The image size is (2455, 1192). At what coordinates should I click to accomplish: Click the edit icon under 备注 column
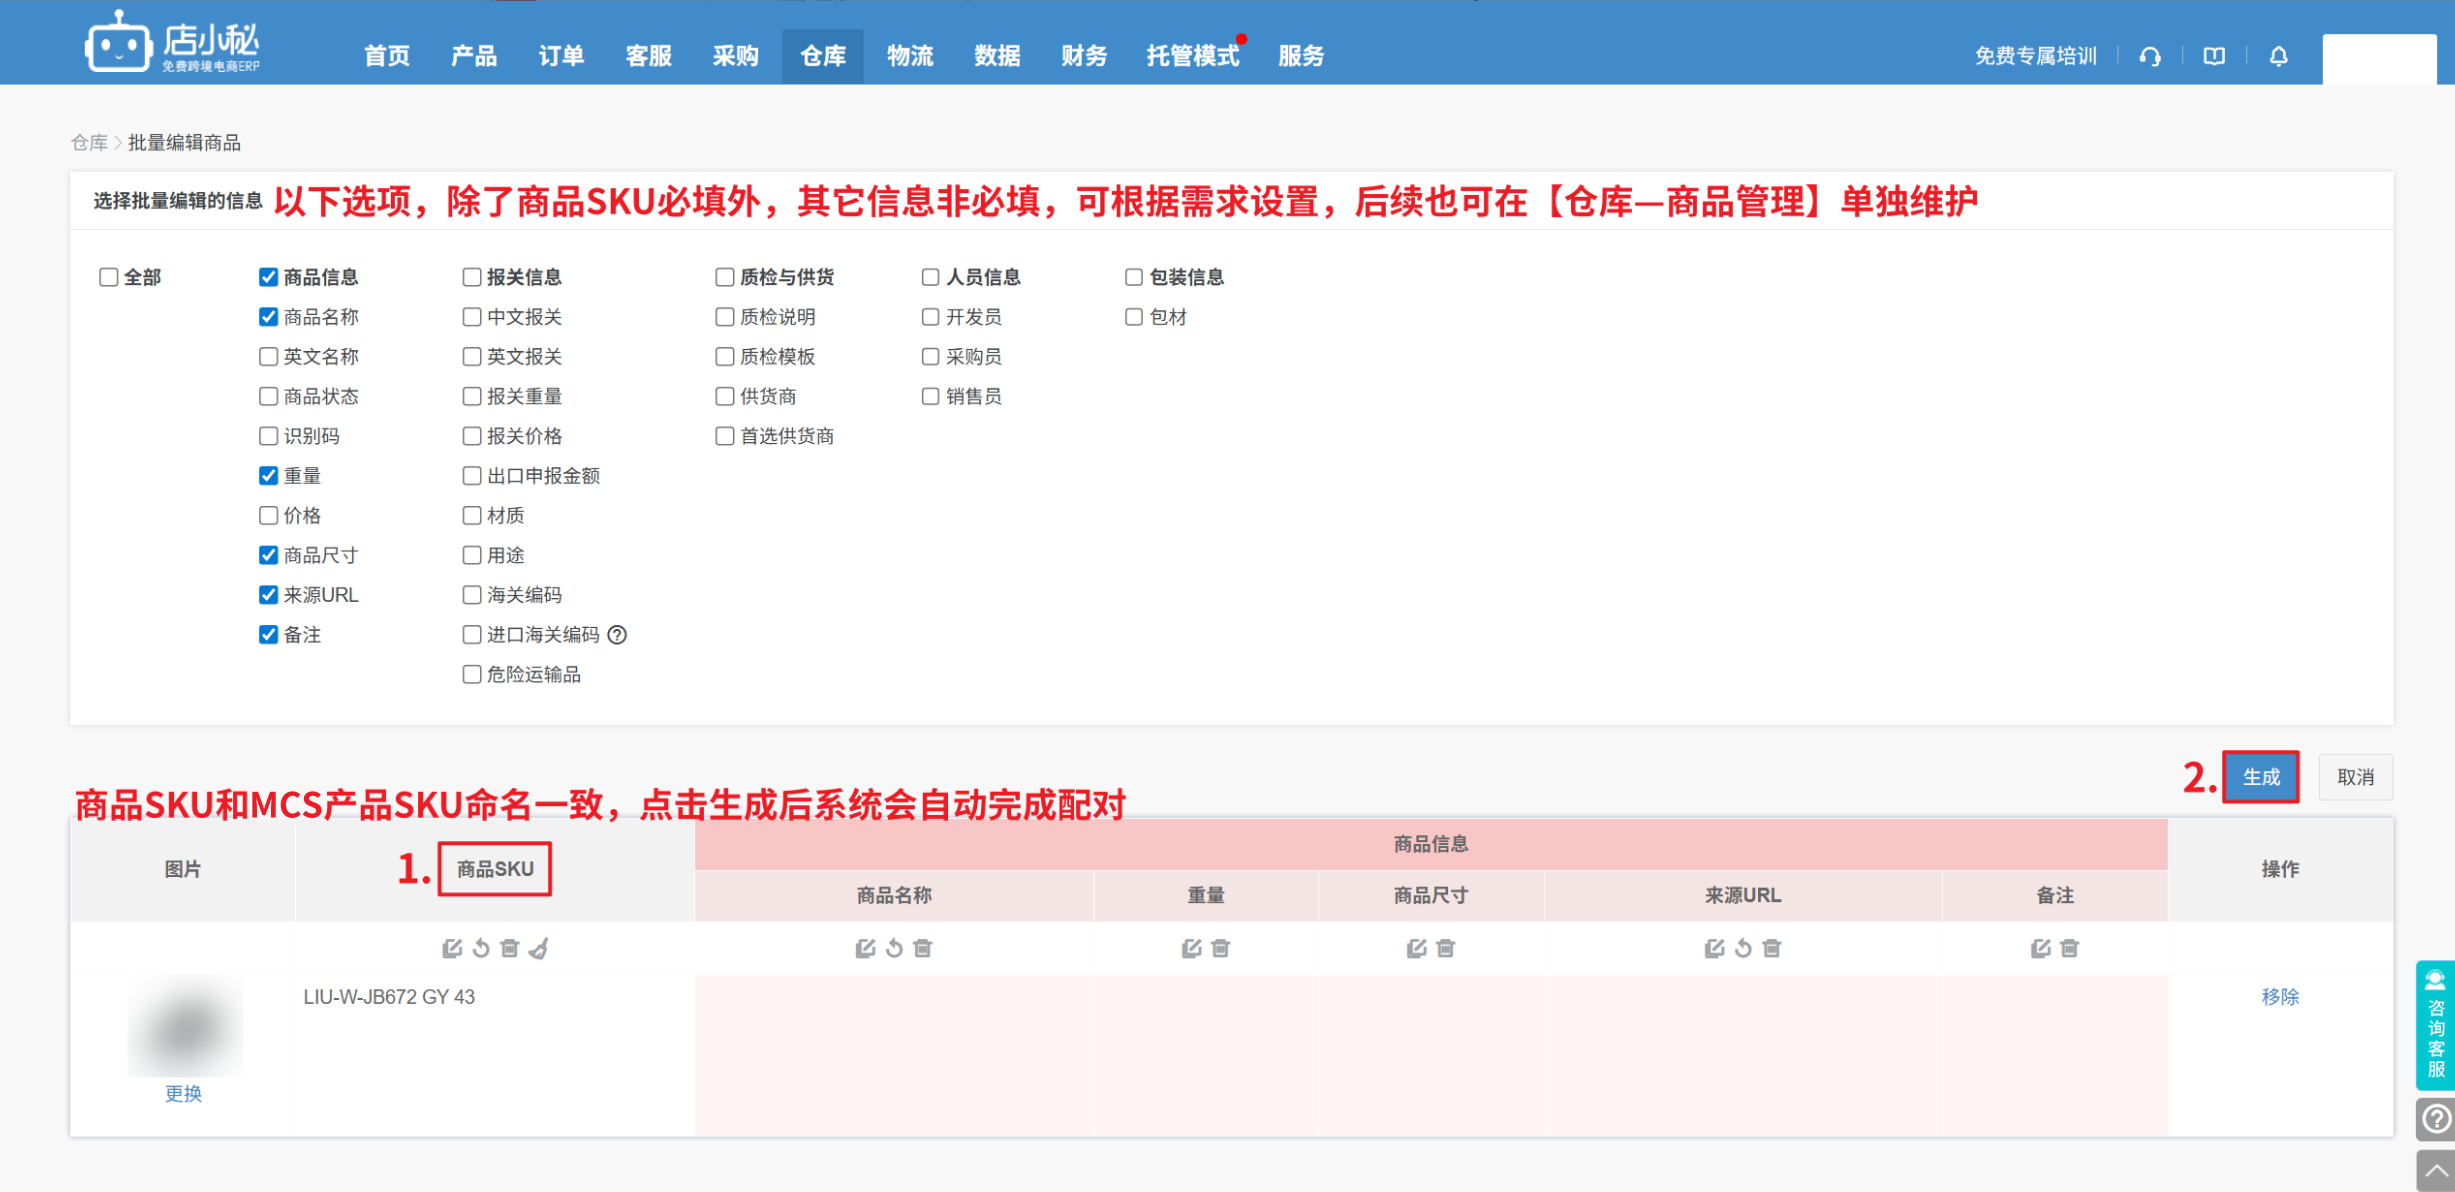tap(2040, 948)
